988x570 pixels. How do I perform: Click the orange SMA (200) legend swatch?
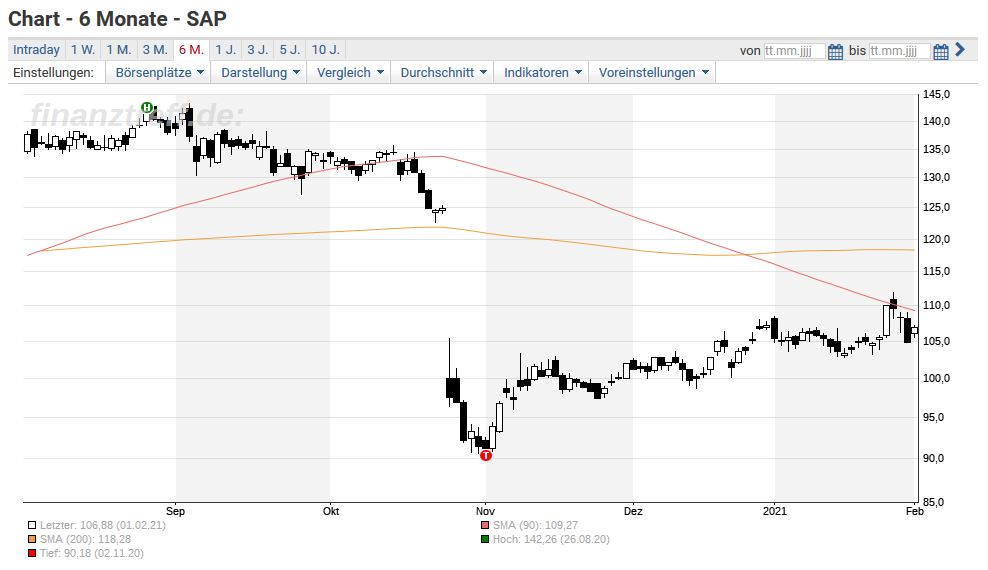click(x=32, y=539)
